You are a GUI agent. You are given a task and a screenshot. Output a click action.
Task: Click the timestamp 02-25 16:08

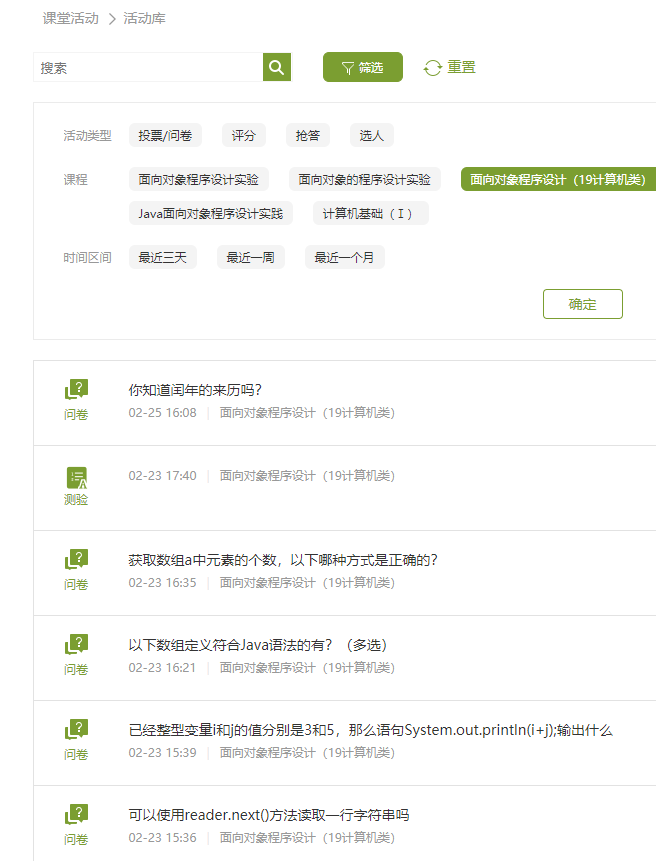click(x=162, y=412)
